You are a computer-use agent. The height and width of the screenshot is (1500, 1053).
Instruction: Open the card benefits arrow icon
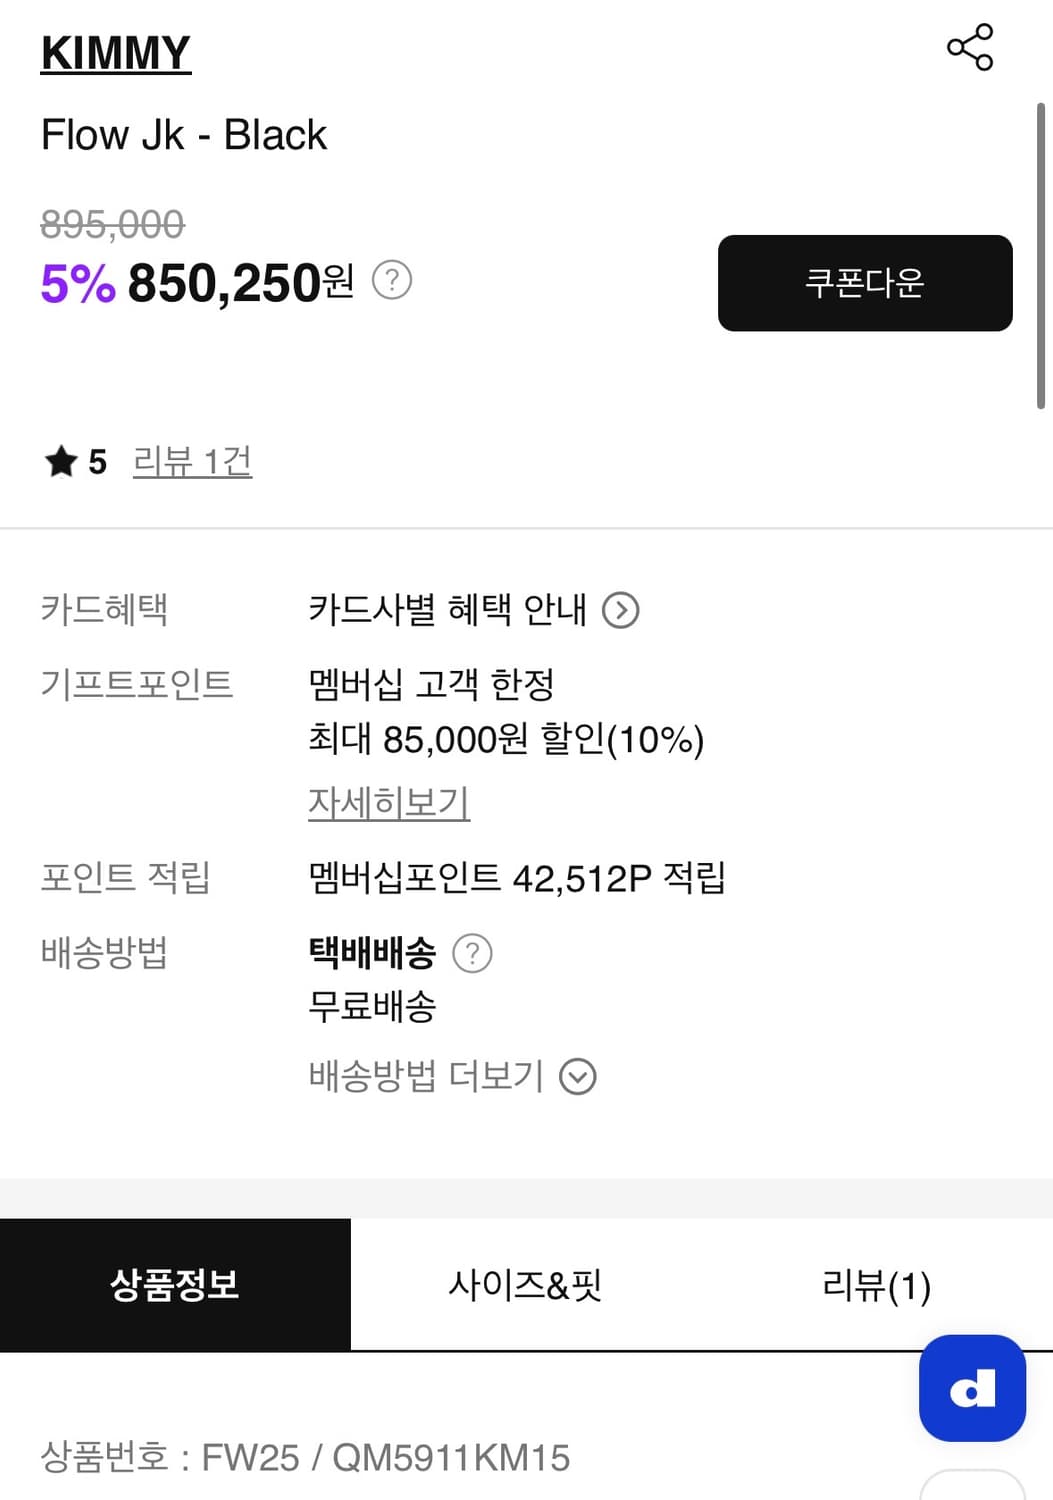[620, 610]
